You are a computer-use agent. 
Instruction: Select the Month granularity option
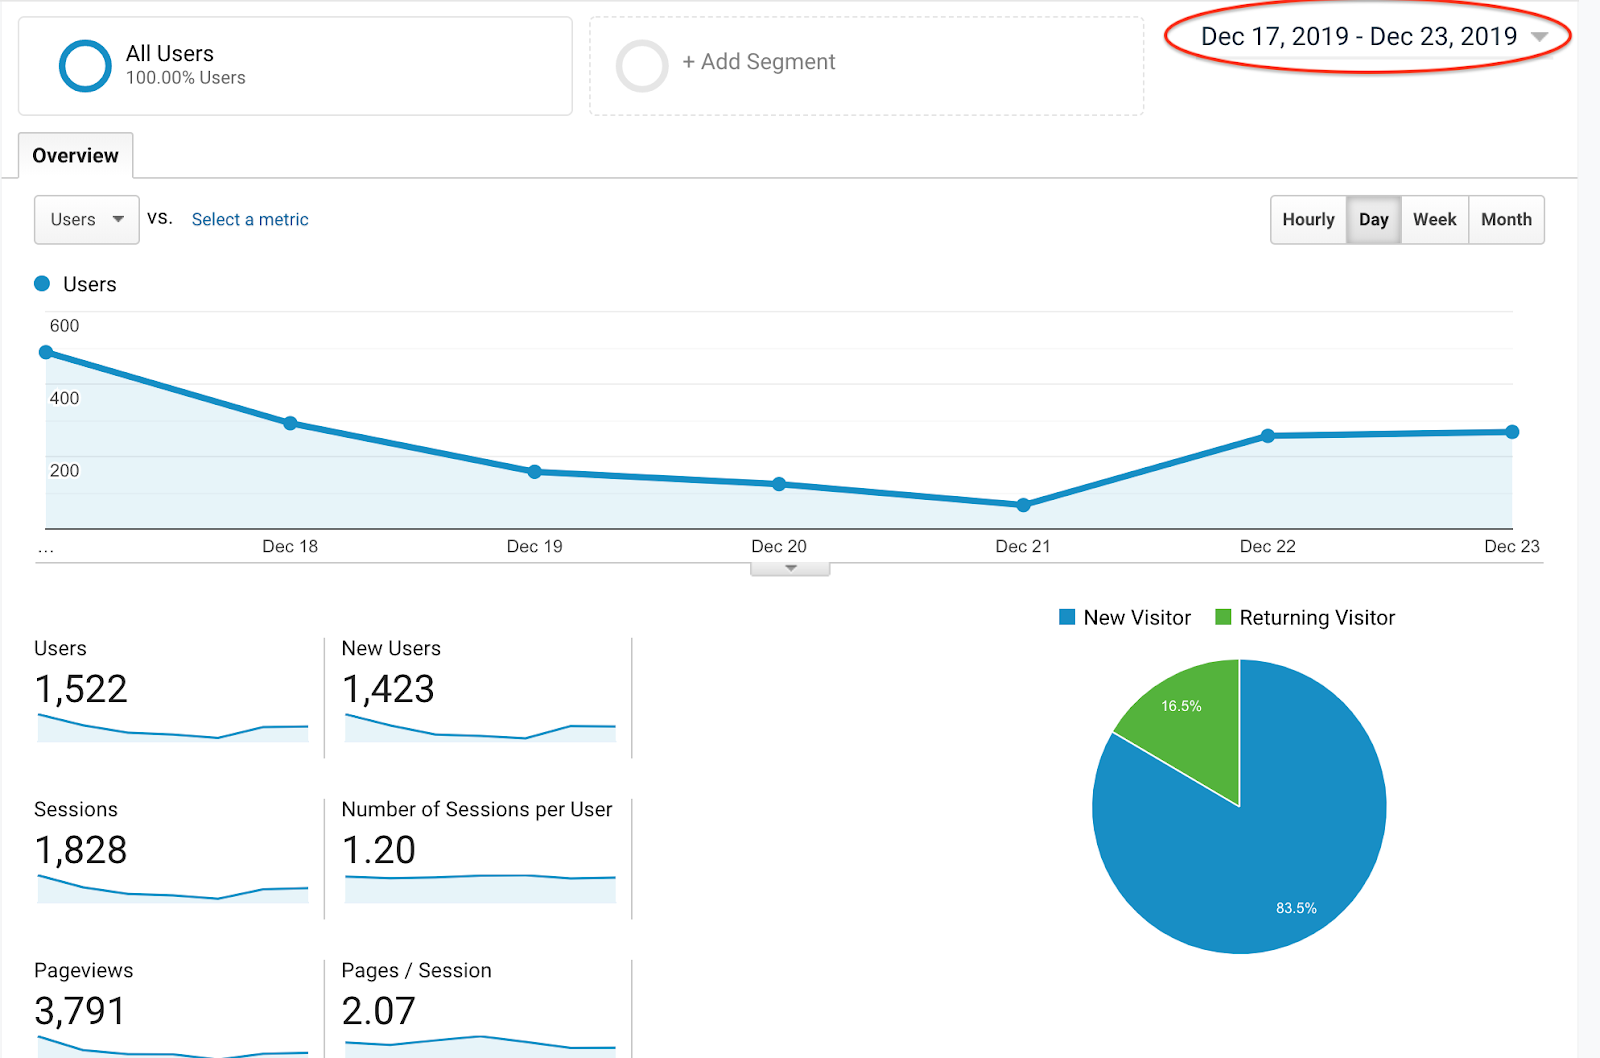1506,219
